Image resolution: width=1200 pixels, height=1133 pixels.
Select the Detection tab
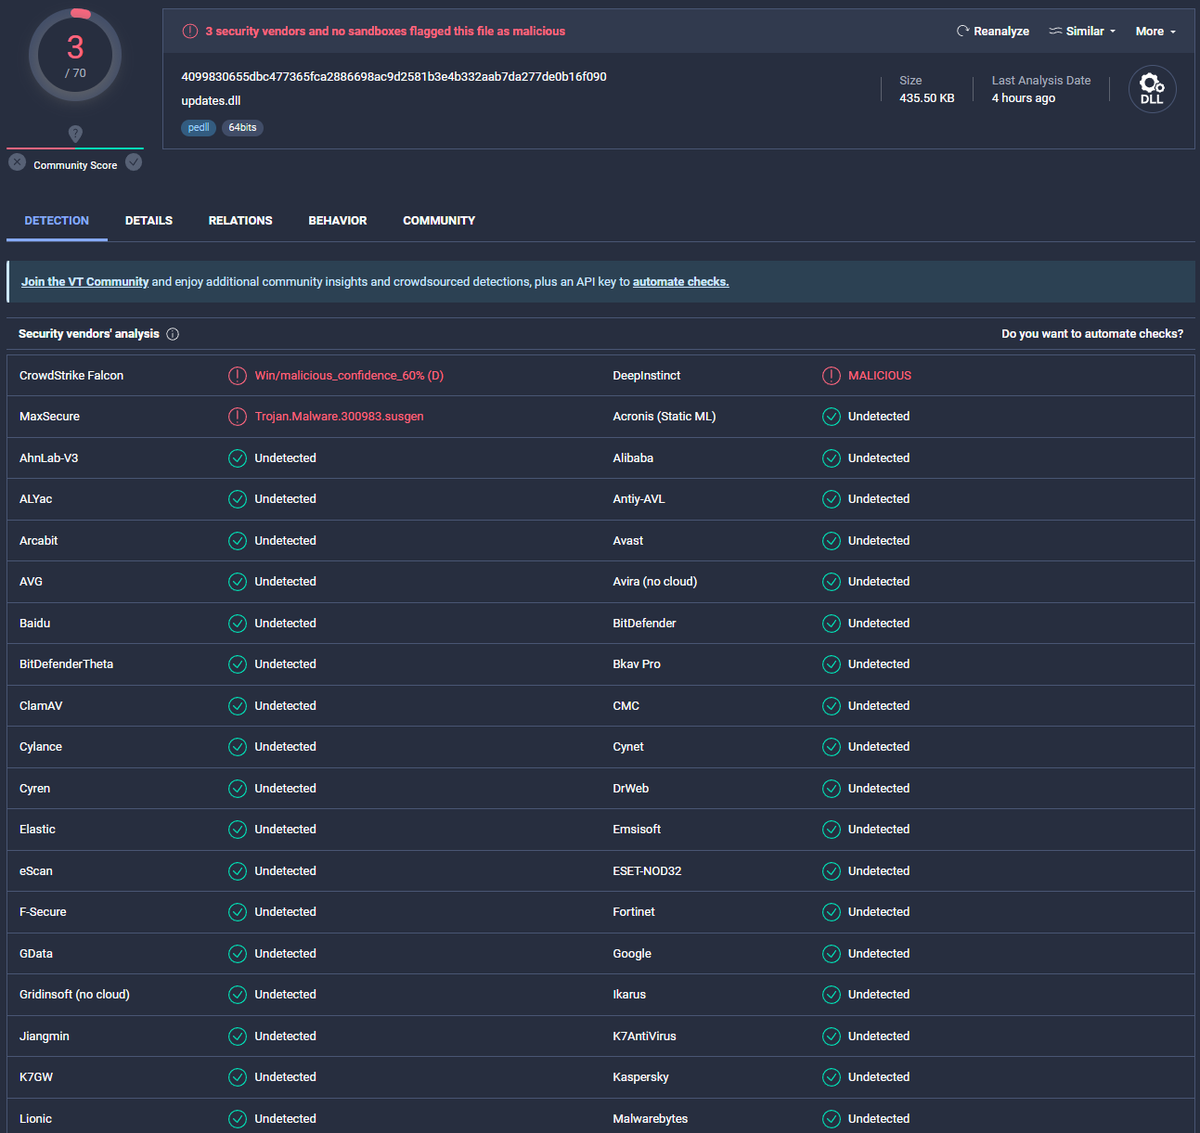coord(57,220)
